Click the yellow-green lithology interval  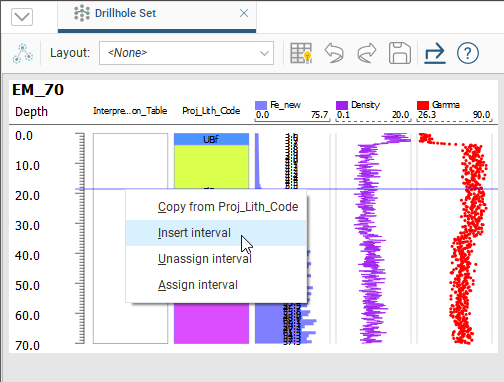(x=211, y=167)
